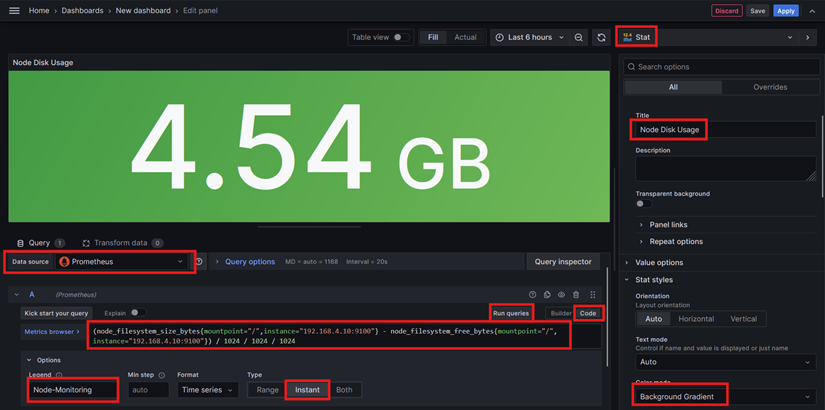Screen dimensions: 825x410
Task: Open the Last 6 hours time picker
Action: (x=529, y=37)
